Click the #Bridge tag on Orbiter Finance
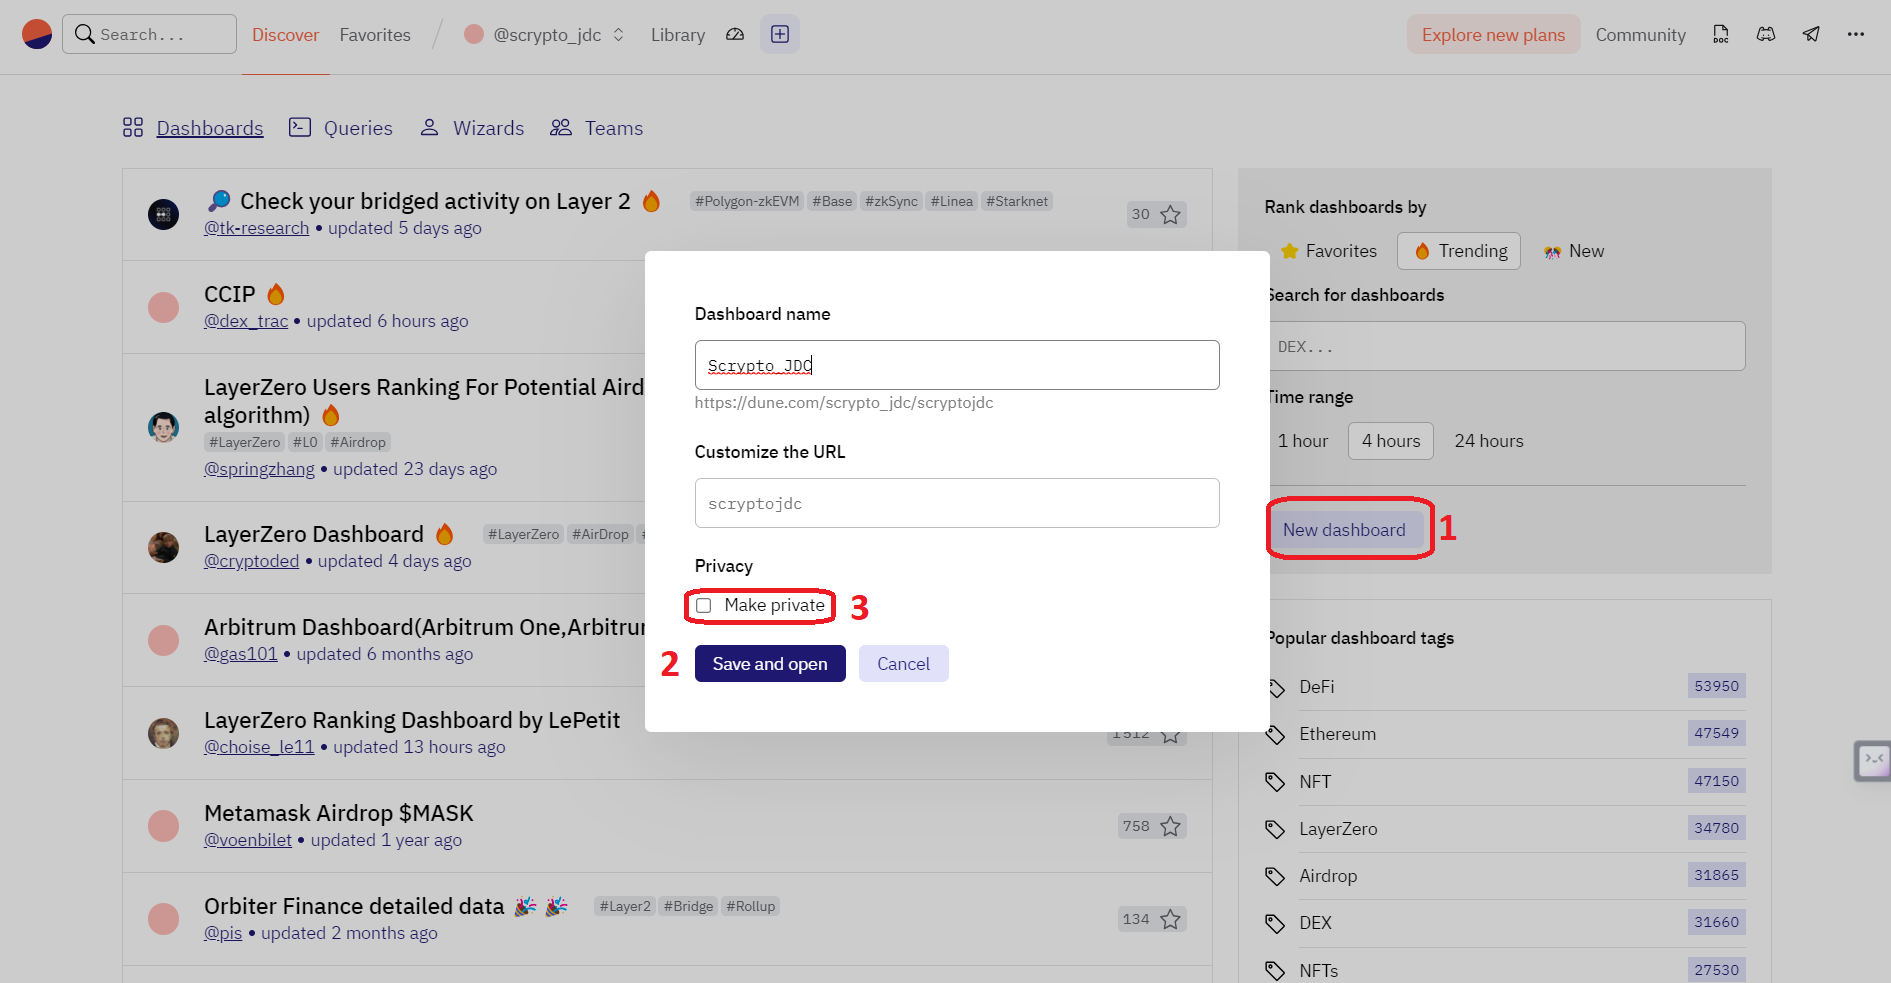1891x983 pixels. [689, 906]
